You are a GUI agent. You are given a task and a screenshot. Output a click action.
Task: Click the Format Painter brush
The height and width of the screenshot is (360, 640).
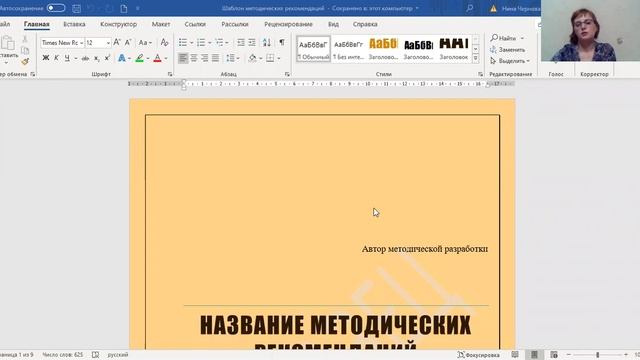click(25, 62)
